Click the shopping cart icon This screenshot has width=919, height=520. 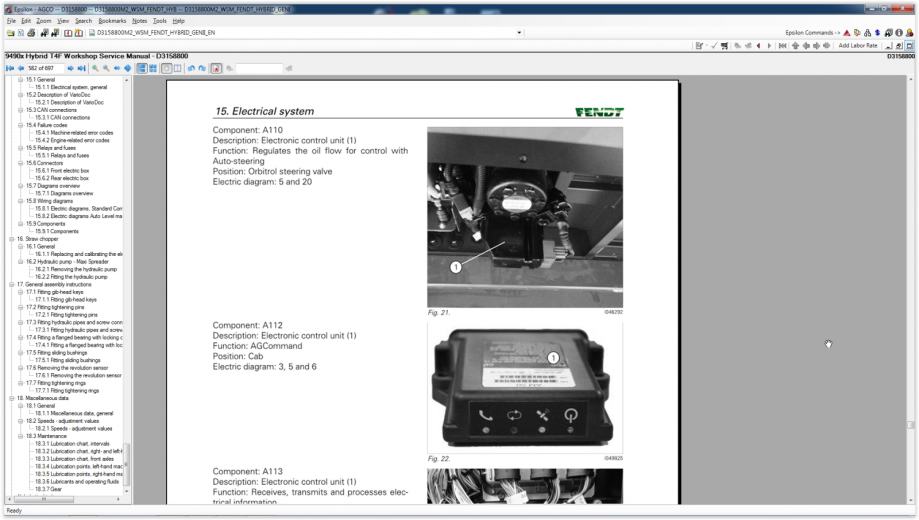tap(724, 46)
